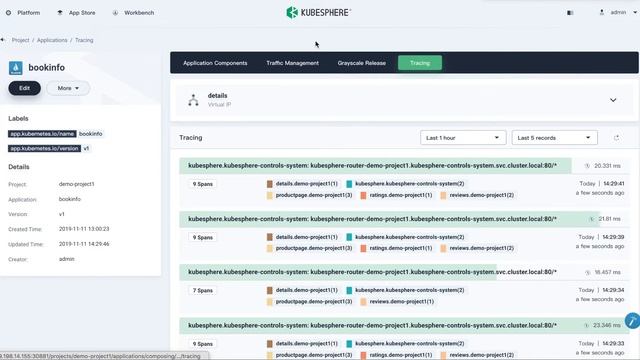Click reviews.demo-project1(1) label
This screenshot has height=360, width=640.
pos(402,302)
